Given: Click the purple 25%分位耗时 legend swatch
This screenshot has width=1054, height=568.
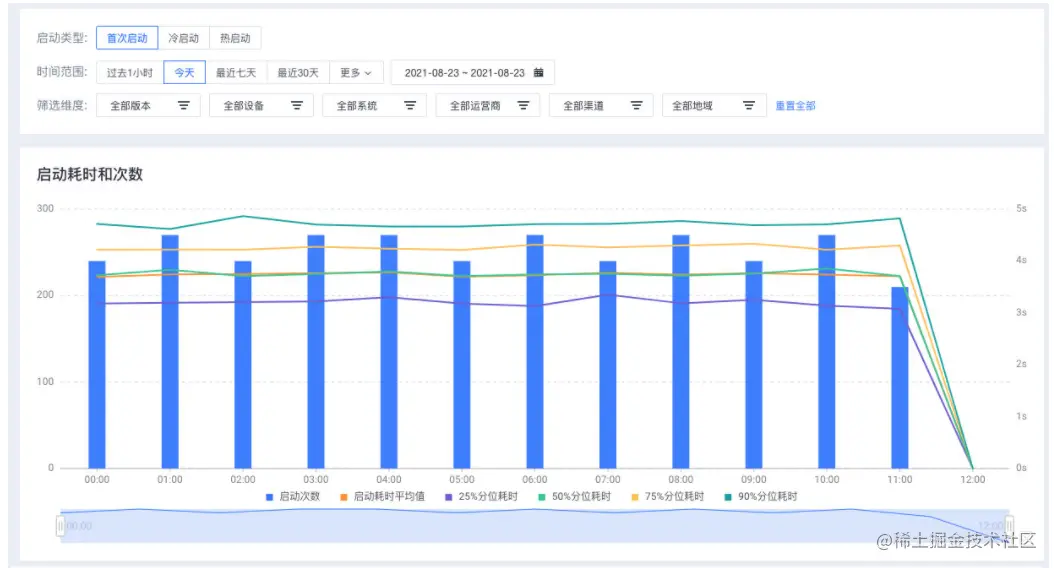Looking at the screenshot, I should pyautogui.click(x=448, y=497).
